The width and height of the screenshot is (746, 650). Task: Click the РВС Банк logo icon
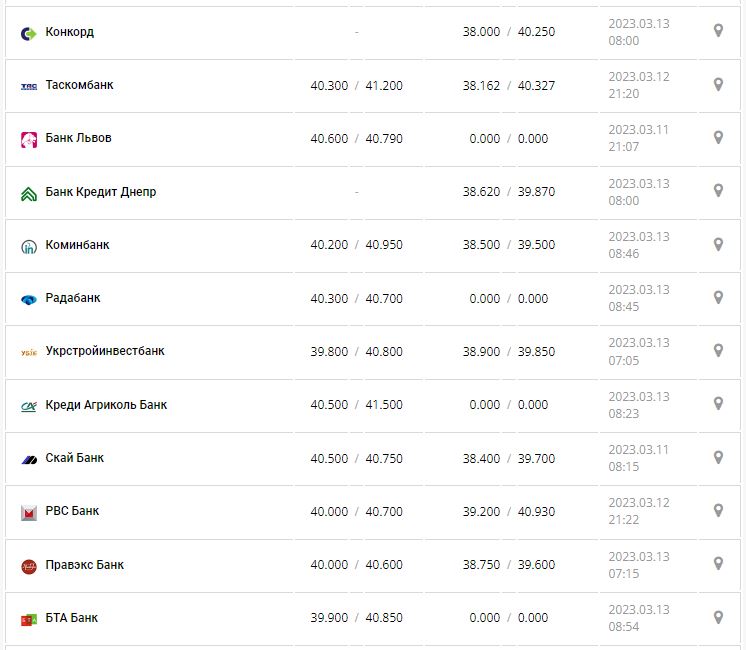point(29,512)
